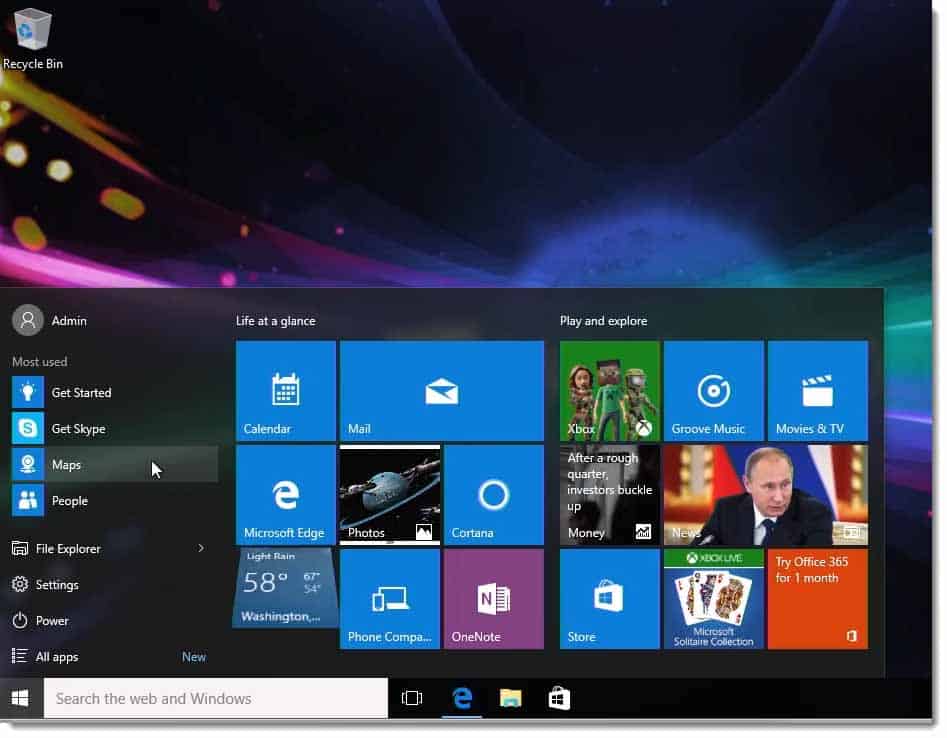This screenshot has width=947, height=738.
Task: Open the Mail tile
Action: click(442, 391)
